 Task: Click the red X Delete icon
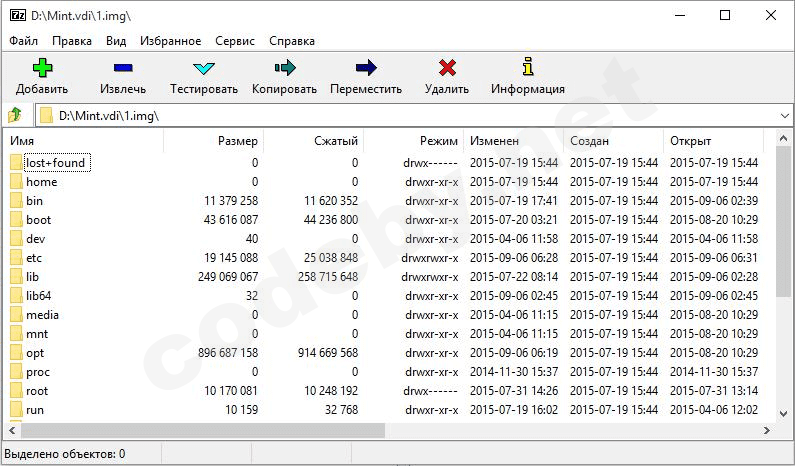(x=446, y=68)
